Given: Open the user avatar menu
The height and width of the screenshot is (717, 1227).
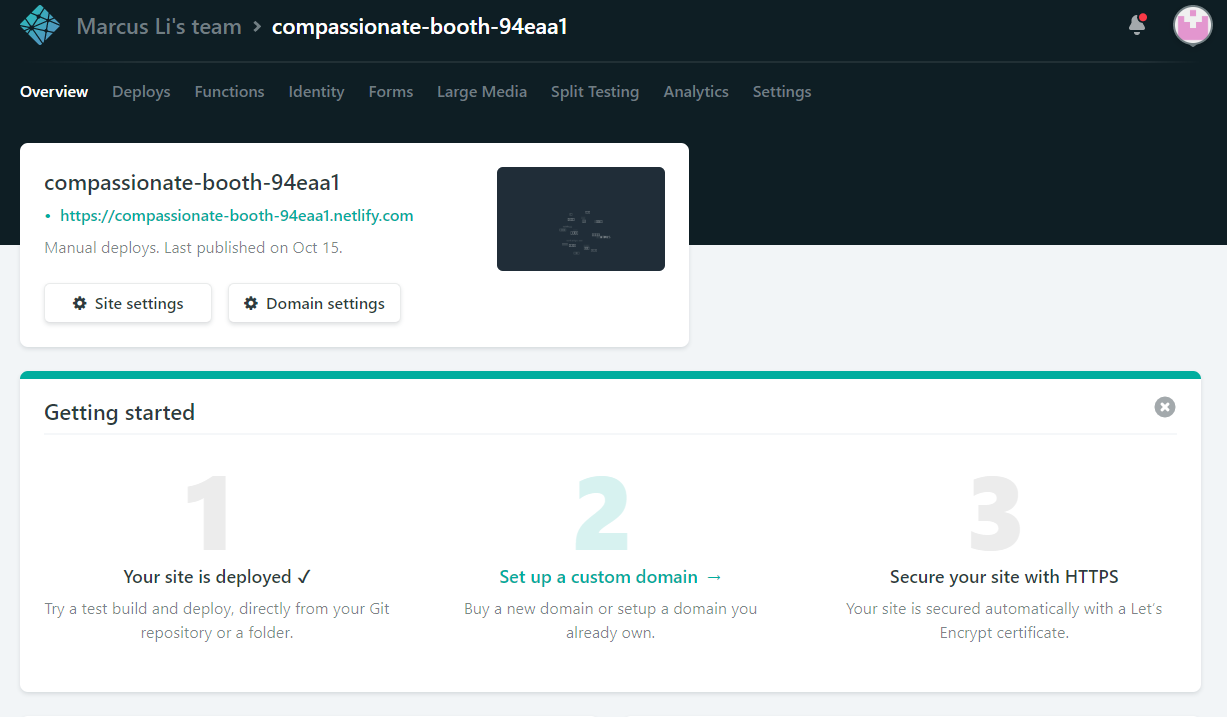Looking at the screenshot, I should (1192, 26).
